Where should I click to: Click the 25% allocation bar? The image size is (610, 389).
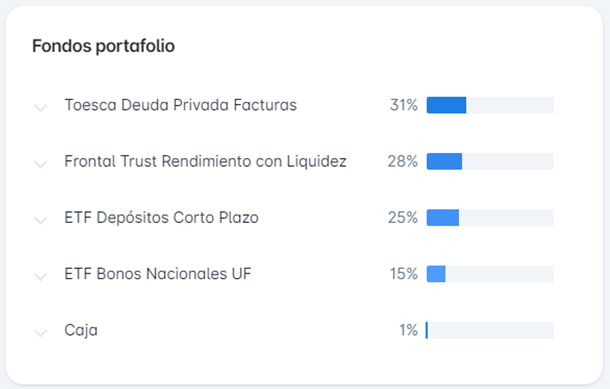(x=490, y=217)
